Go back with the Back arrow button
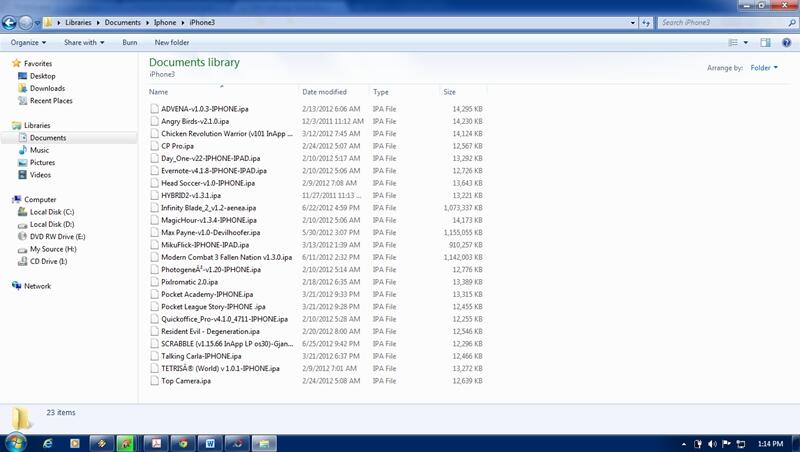Screen dimensions: 800x452 [9, 22]
